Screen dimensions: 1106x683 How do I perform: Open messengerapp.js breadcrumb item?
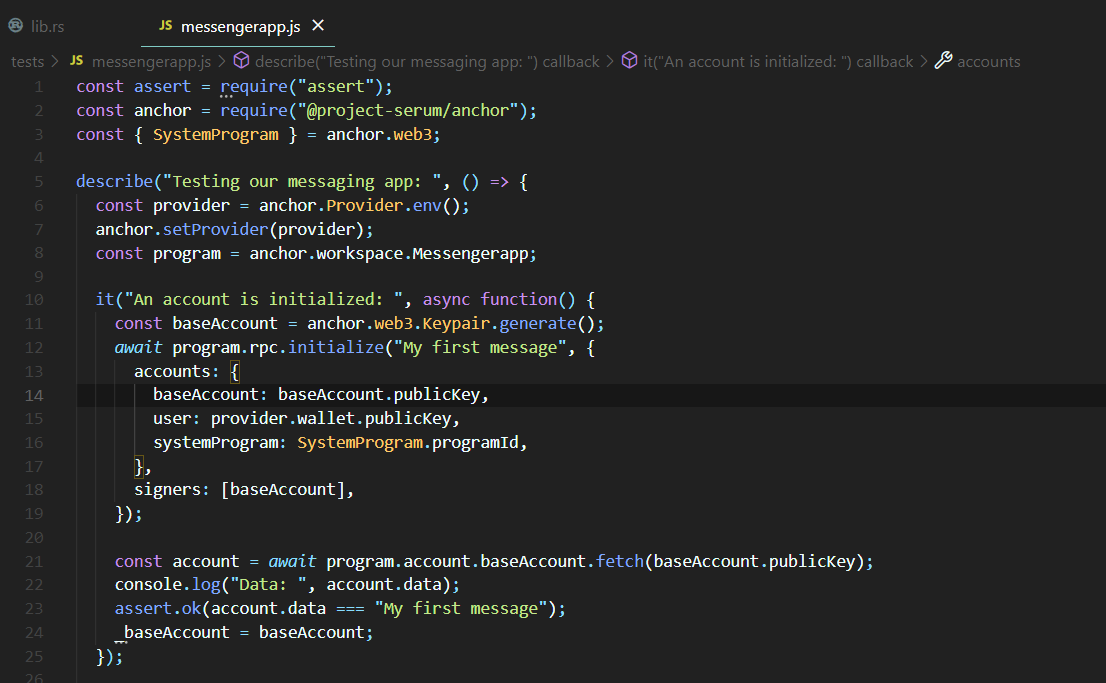coord(151,62)
